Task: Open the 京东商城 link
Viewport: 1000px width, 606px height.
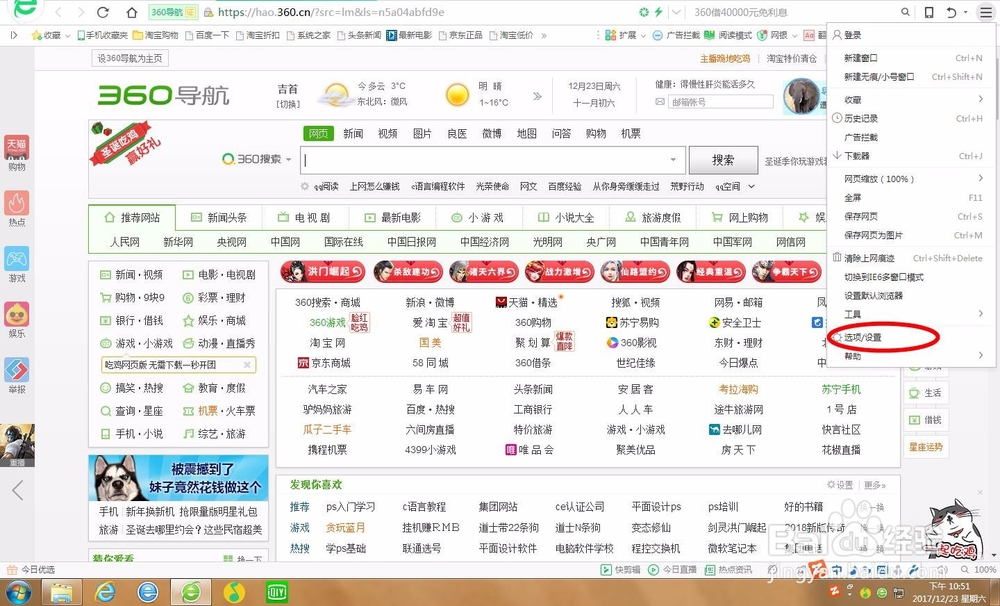Action: [x=331, y=363]
